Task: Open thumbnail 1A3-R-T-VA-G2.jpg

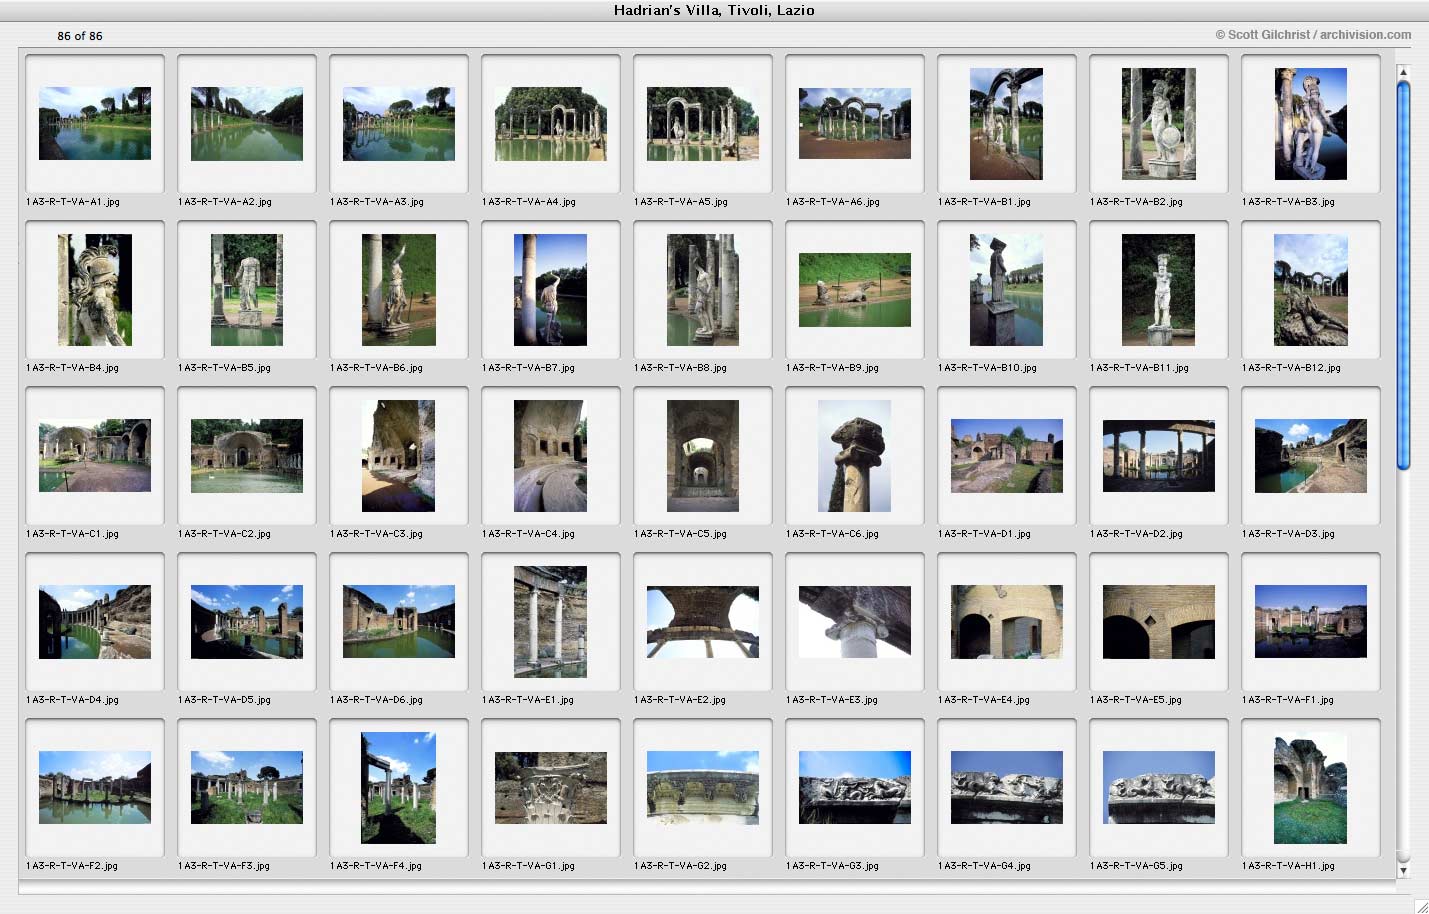Action: pos(703,788)
